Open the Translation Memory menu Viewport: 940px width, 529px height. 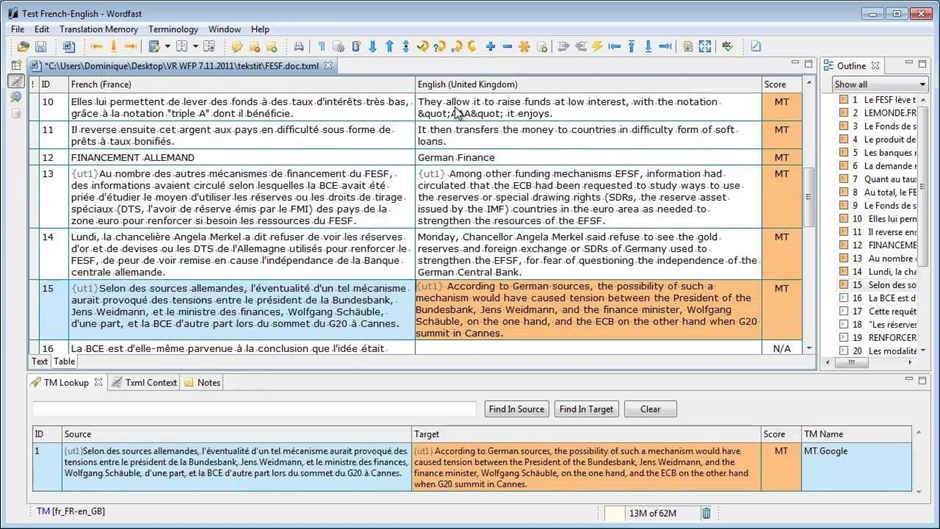pos(98,29)
